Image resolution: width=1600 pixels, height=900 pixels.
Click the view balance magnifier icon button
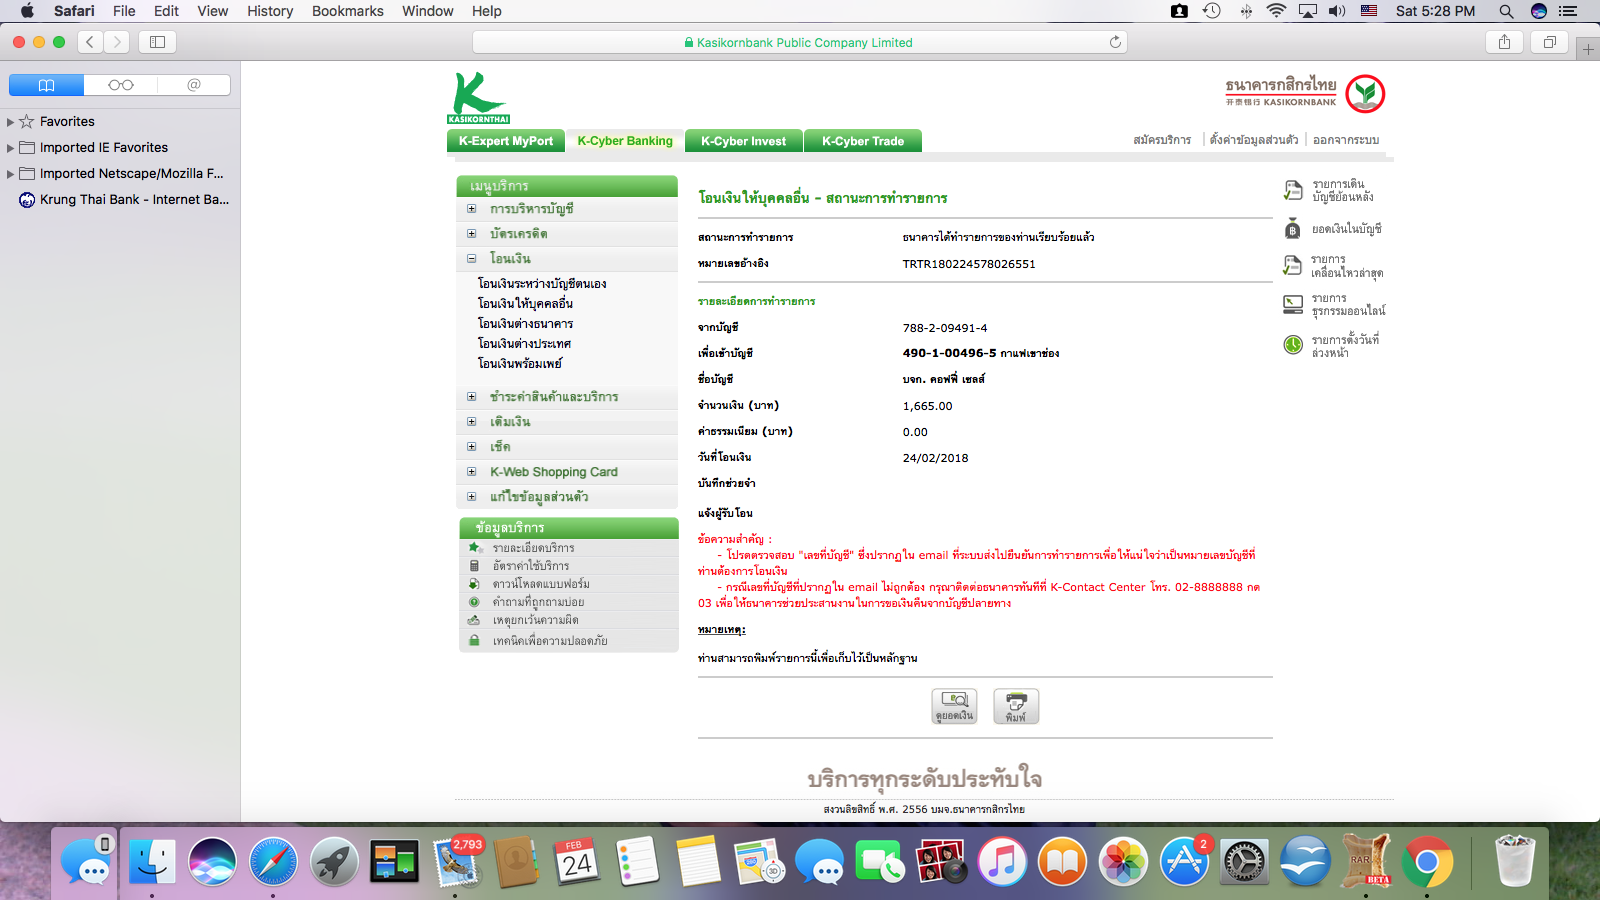955,706
